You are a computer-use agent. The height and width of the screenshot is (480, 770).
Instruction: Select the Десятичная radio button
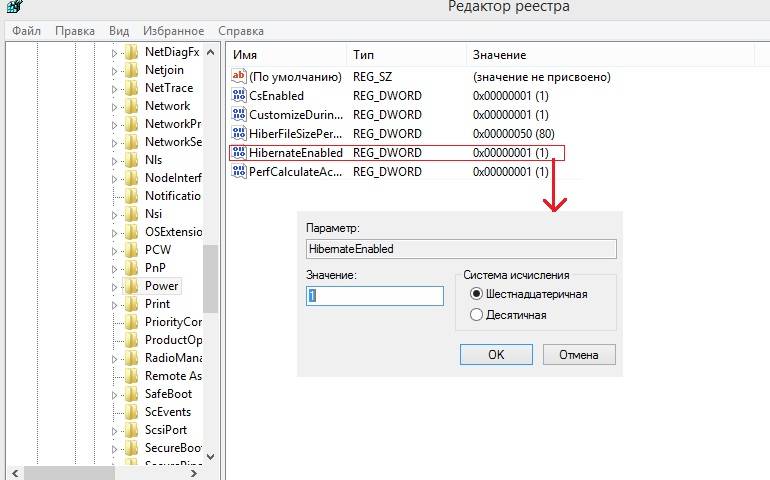click(x=476, y=315)
